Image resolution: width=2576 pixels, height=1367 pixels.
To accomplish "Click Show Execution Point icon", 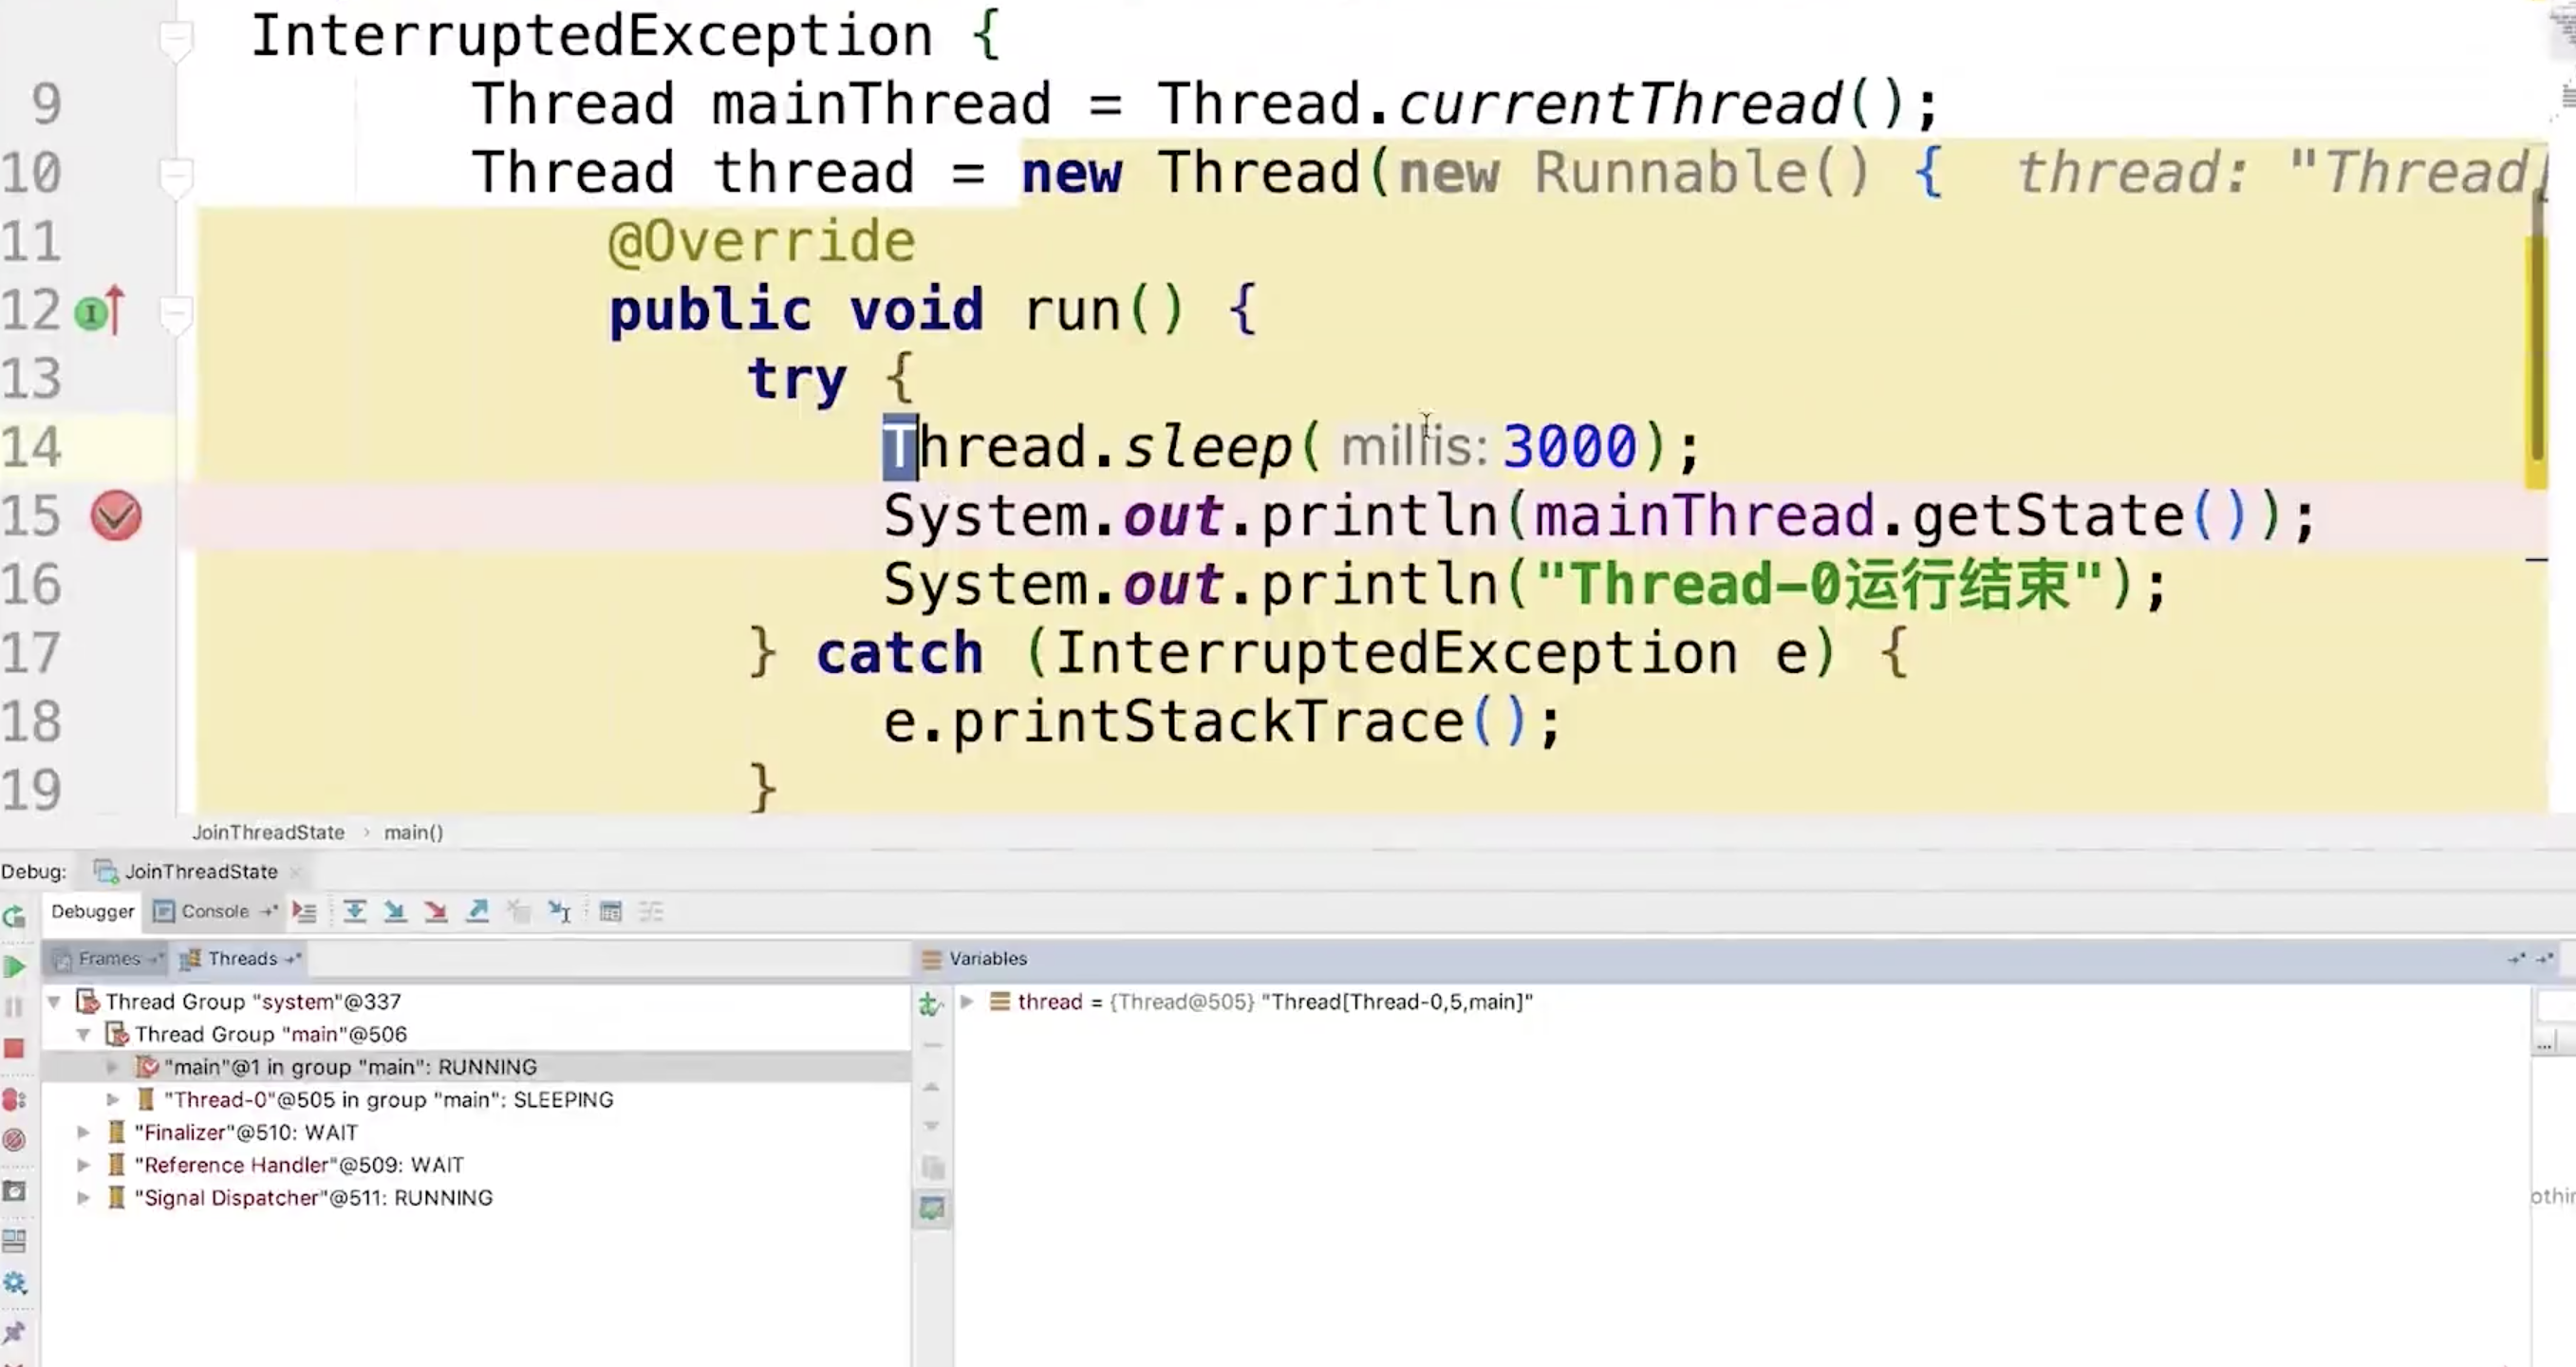I will pyautogui.click(x=304, y=911).
